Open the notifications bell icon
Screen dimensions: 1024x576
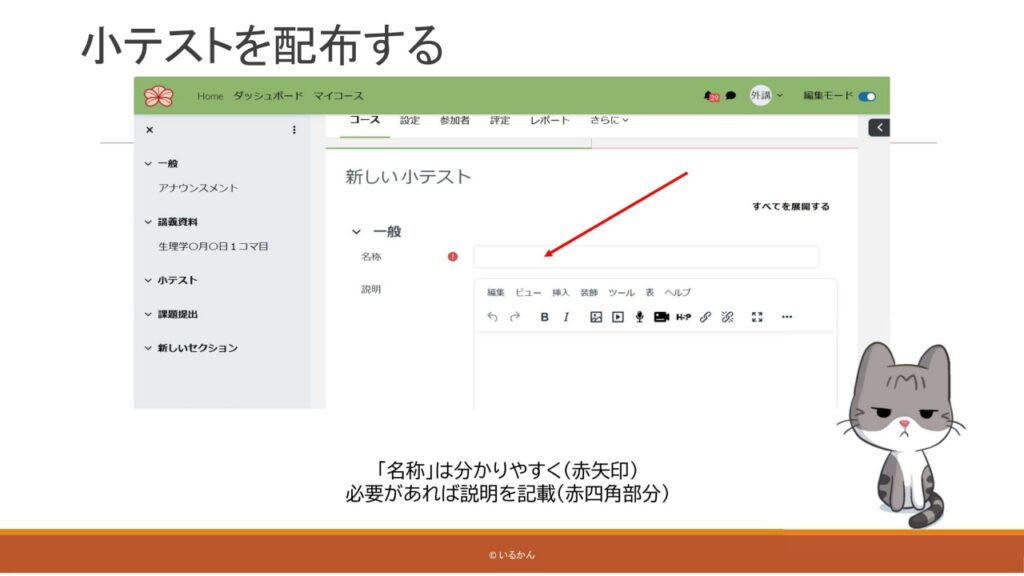(x=711, y=96)
